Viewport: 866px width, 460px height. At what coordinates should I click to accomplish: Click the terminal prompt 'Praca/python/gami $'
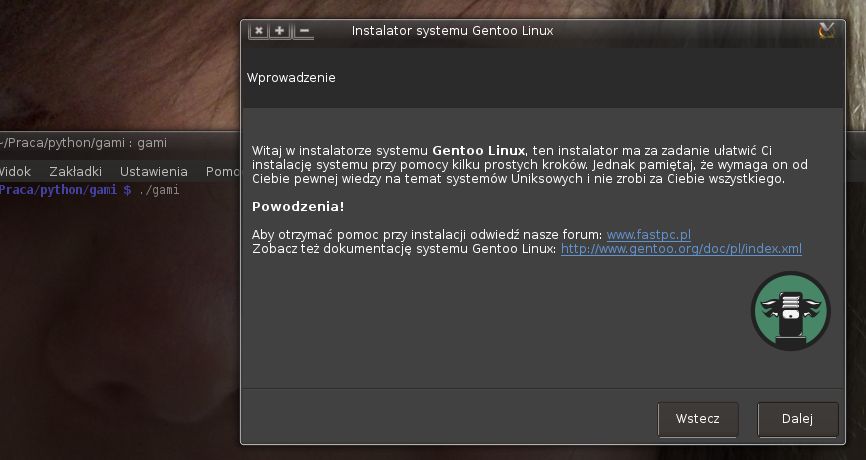(x=66, y=191)
